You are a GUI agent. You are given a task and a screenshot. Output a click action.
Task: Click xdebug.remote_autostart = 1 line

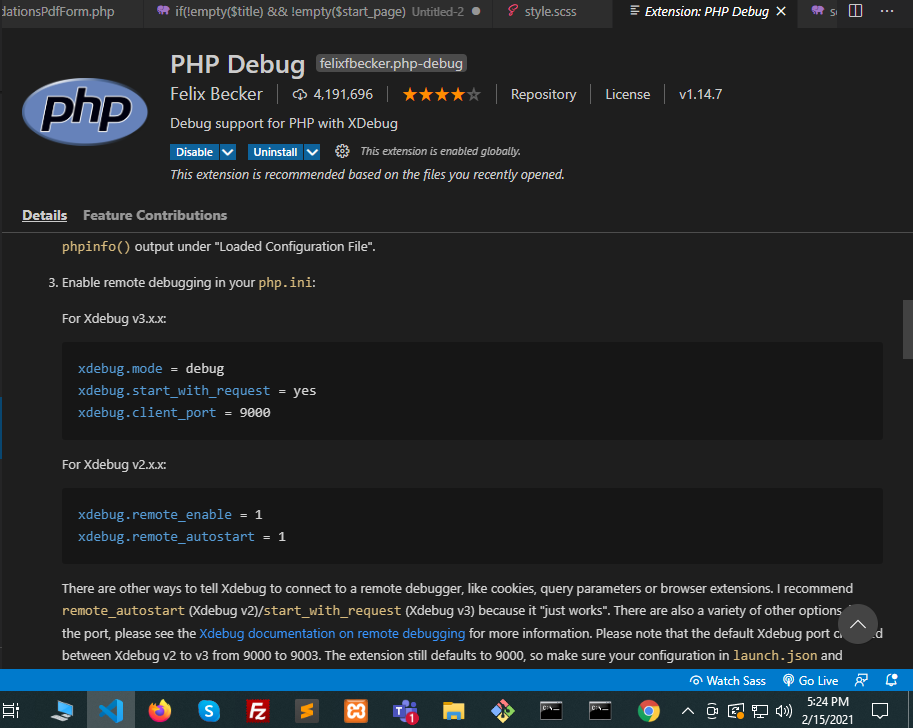(182, 537)
